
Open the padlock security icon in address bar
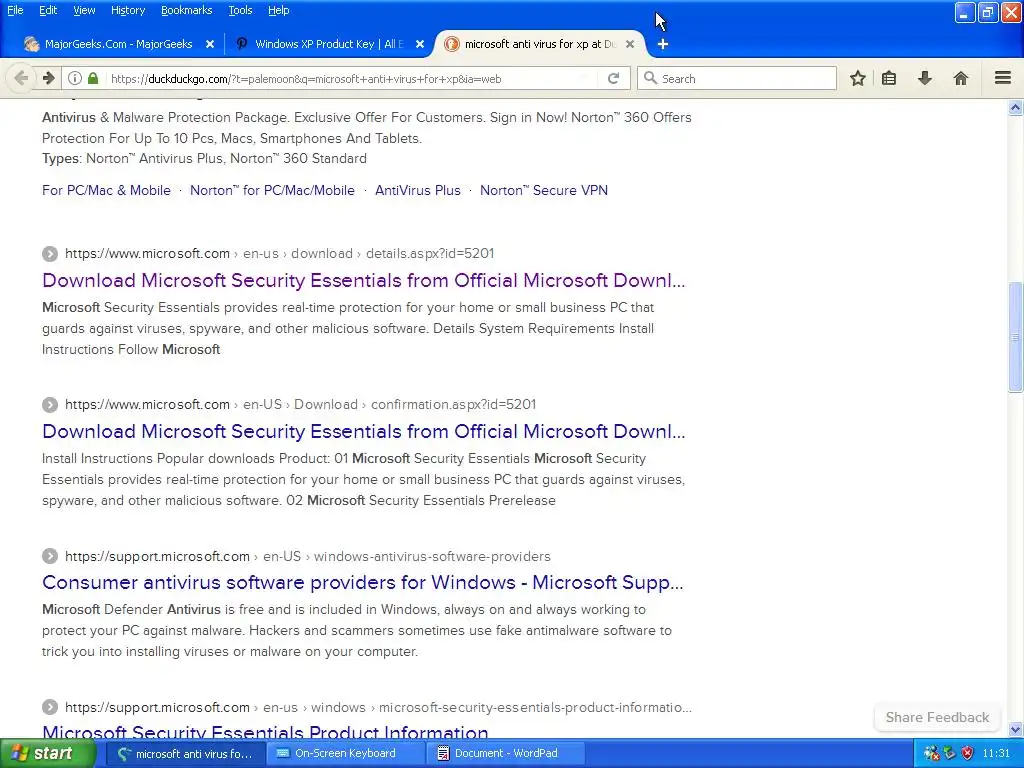(93, 78)
